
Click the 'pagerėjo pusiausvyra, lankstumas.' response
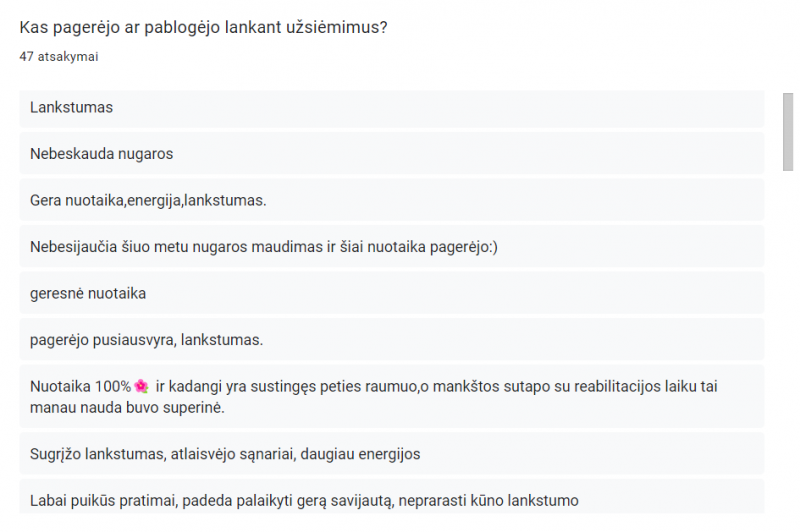(391, 340)
